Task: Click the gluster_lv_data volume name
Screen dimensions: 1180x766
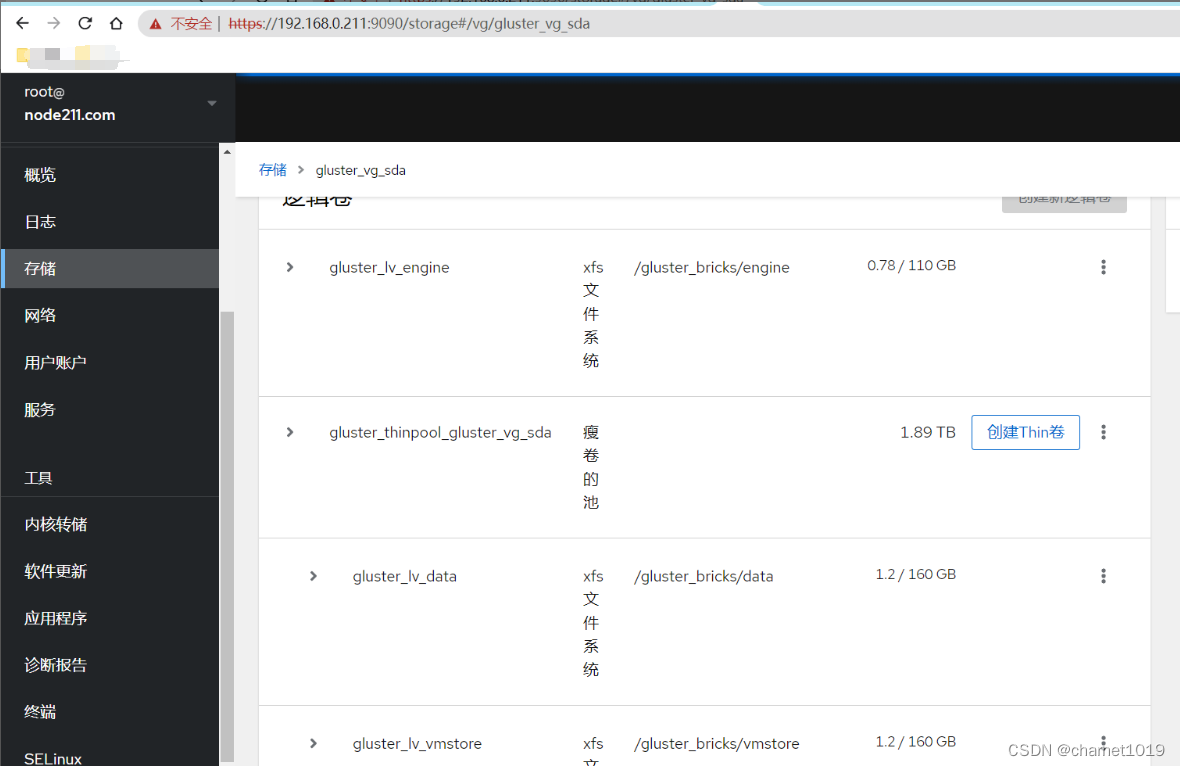Action: [x=404, y=576]
